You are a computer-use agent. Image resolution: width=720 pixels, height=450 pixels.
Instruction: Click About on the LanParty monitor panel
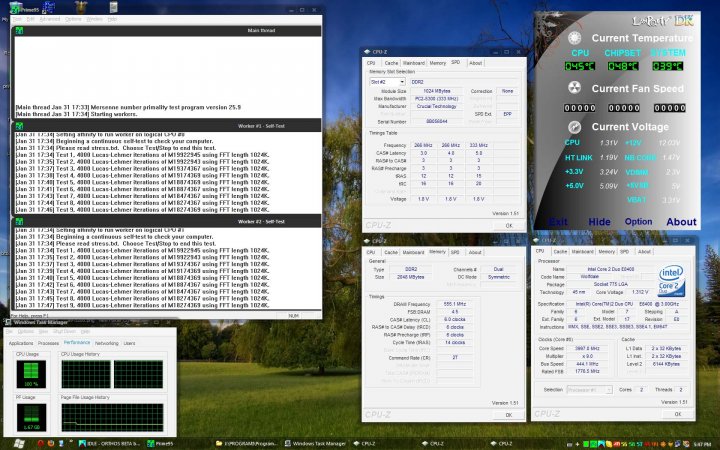click(681, 221)
